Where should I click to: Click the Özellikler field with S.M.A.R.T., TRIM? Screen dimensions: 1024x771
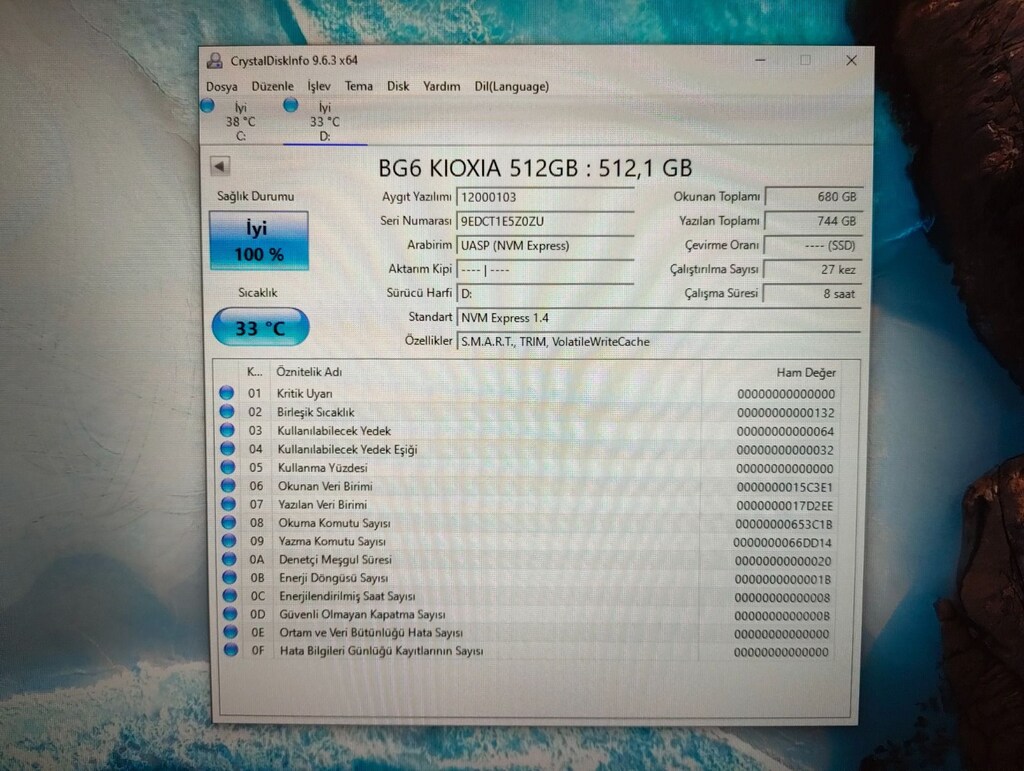(x=658, y=341)
